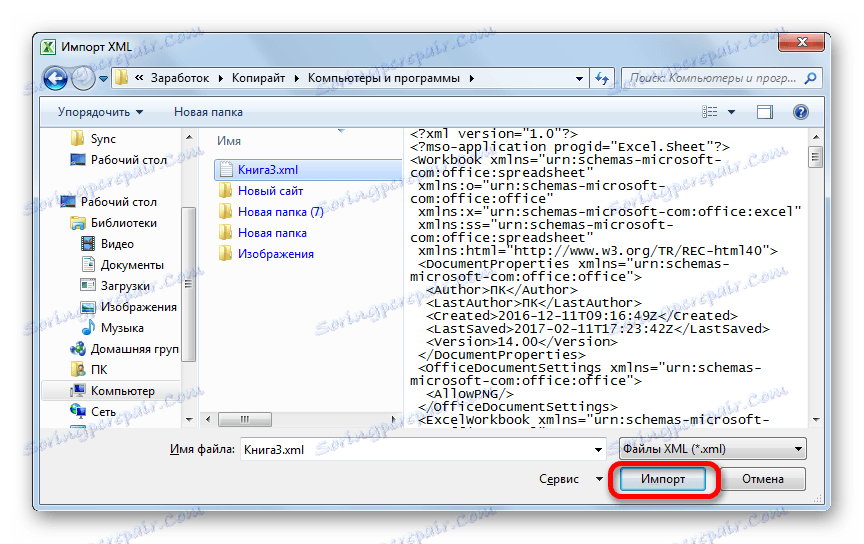Click the Back navigation arrow

[55, 78]
